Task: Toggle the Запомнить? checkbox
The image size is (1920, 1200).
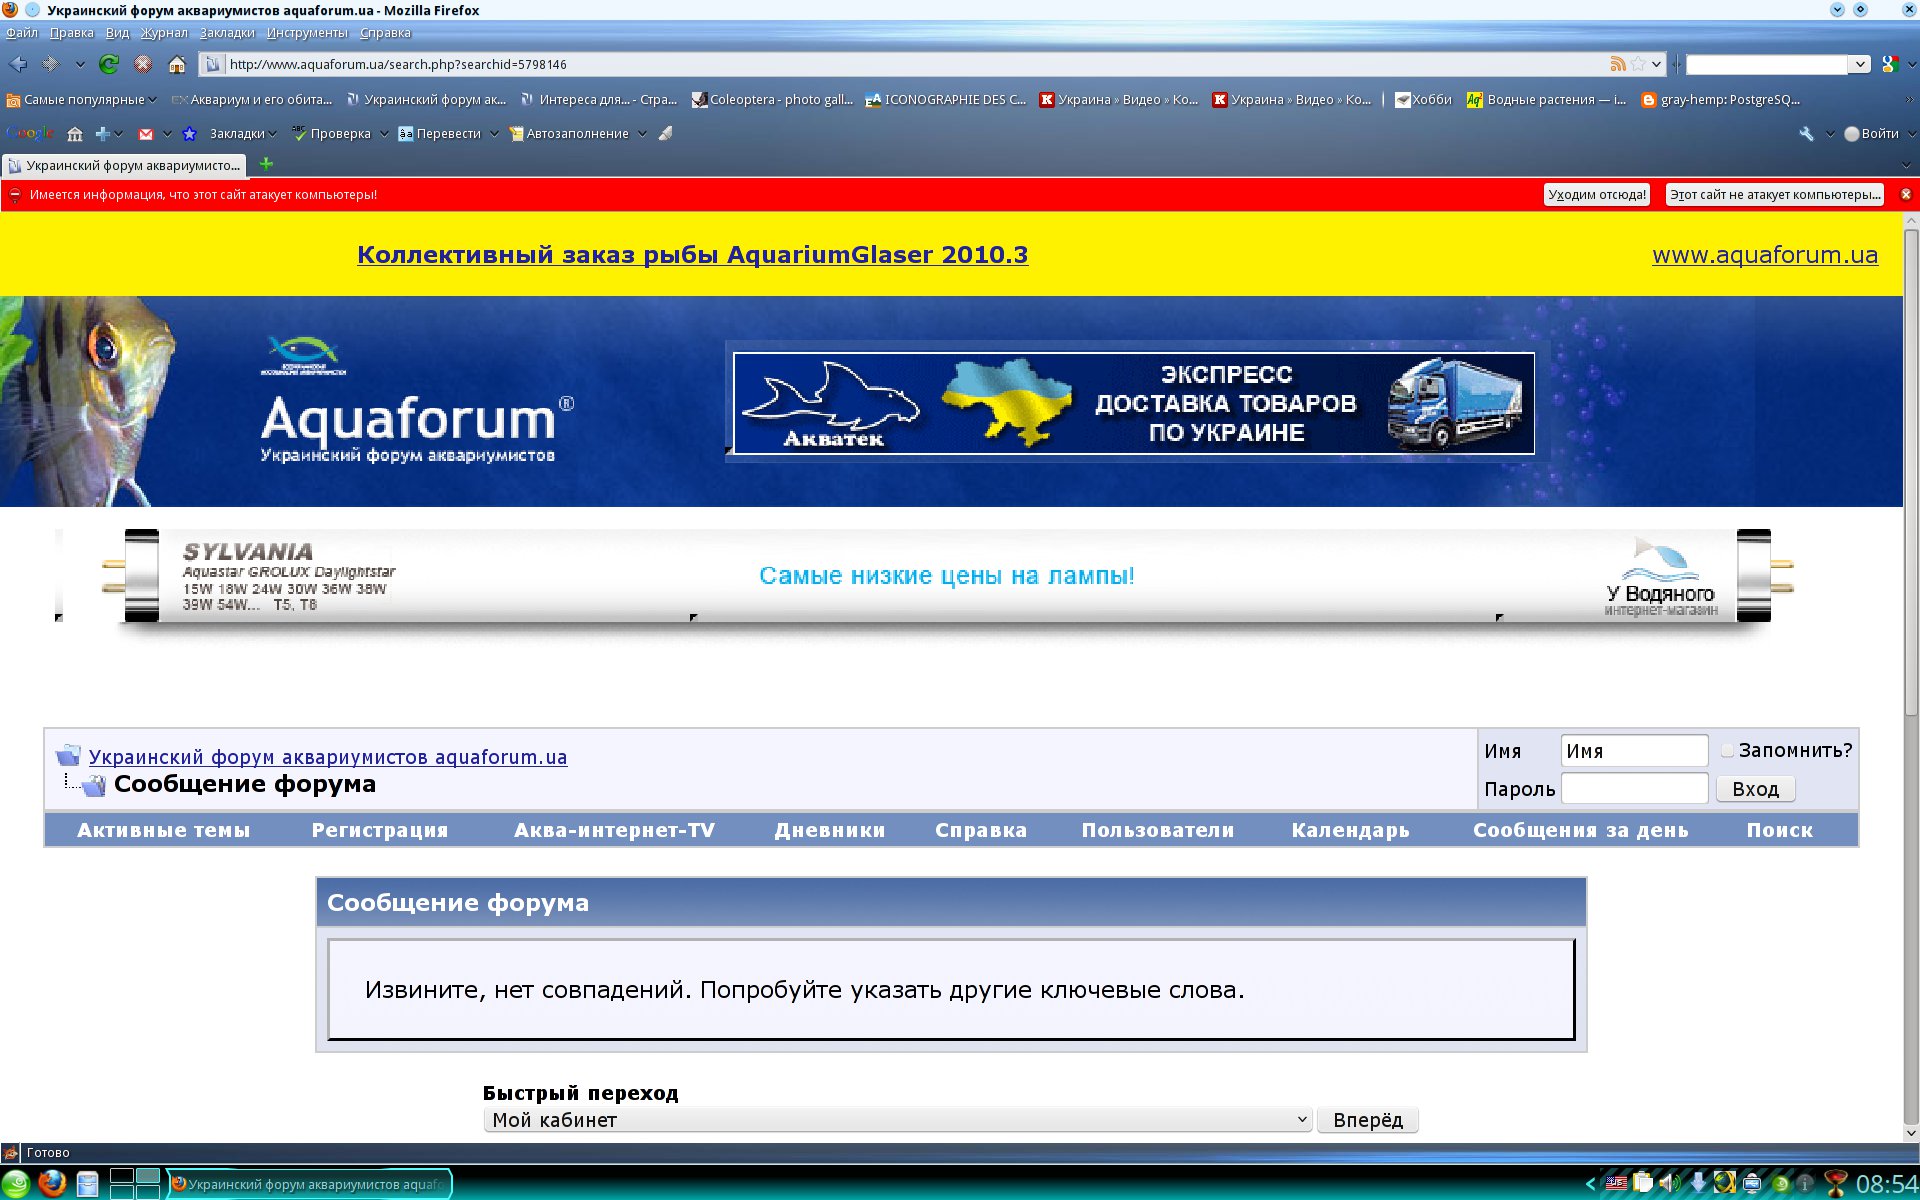Action: pyautogui.click(x=1727, y=751)
